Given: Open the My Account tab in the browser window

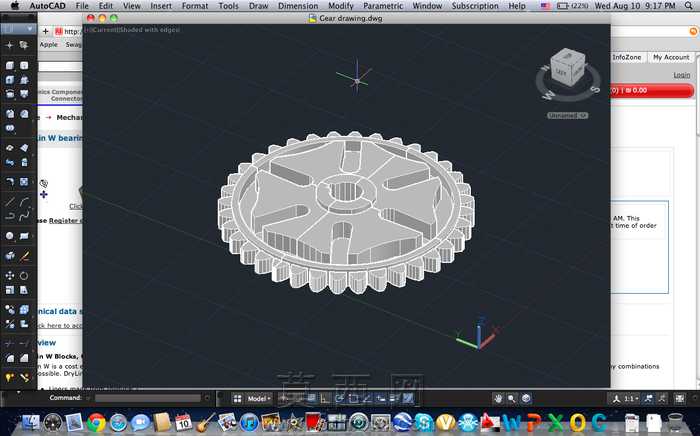Looking at the screenshot, I should pos(671,57).
